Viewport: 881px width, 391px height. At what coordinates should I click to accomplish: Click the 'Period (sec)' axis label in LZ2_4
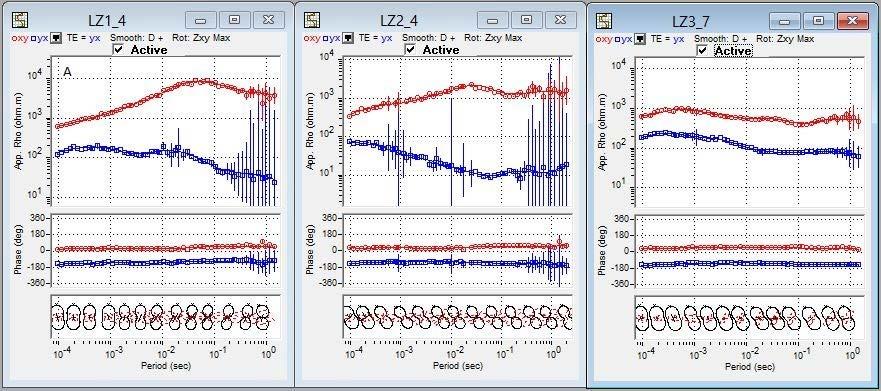pos(457,366)
